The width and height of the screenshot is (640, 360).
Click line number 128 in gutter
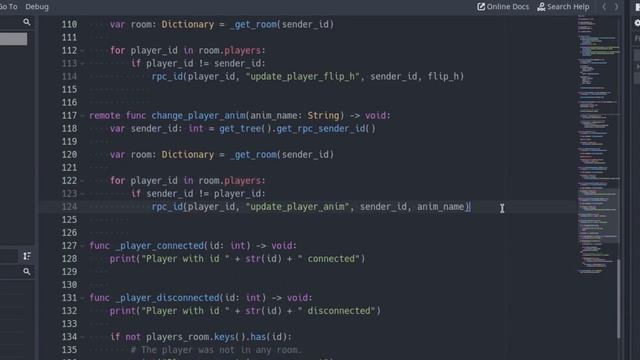(69, 259)
